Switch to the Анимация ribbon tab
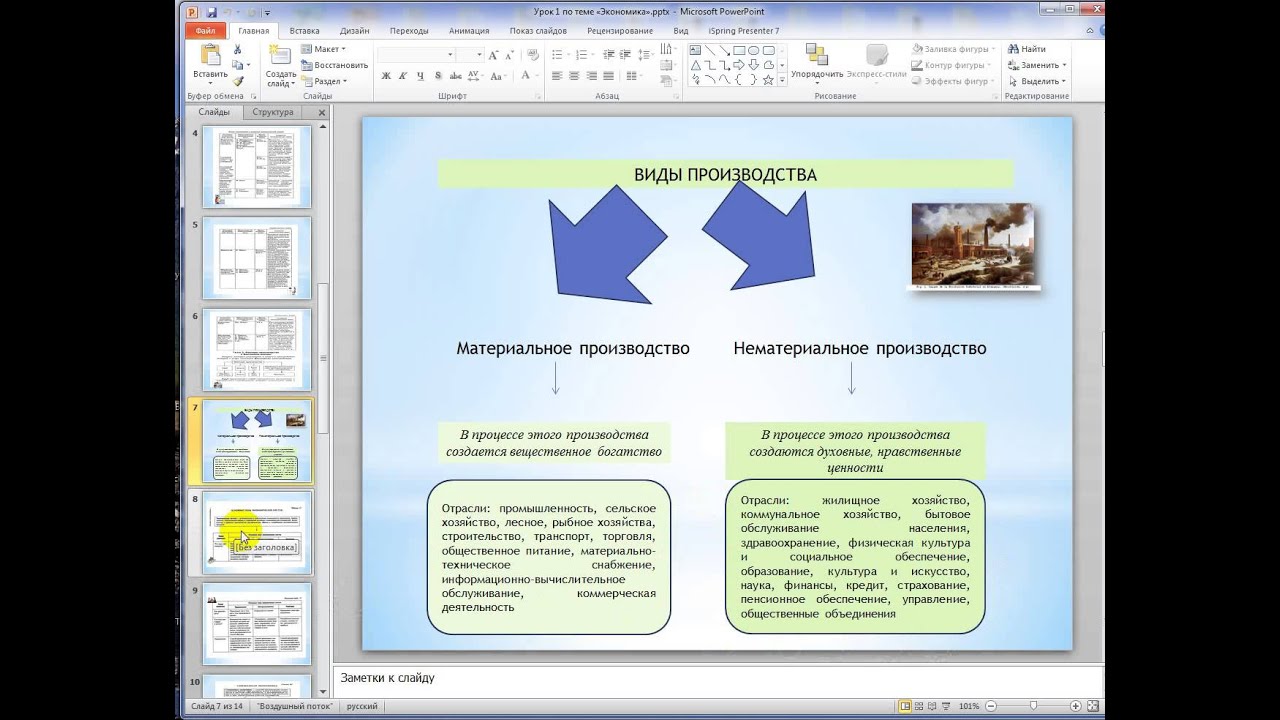Screen dimensions: 1280x720 click(469, 31)
